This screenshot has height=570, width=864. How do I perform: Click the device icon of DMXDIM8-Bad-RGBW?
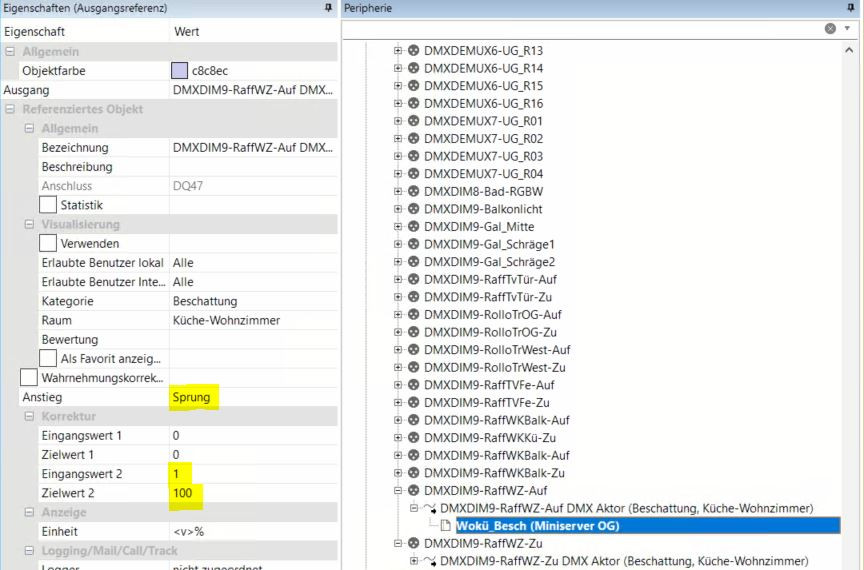coord(413,191)
